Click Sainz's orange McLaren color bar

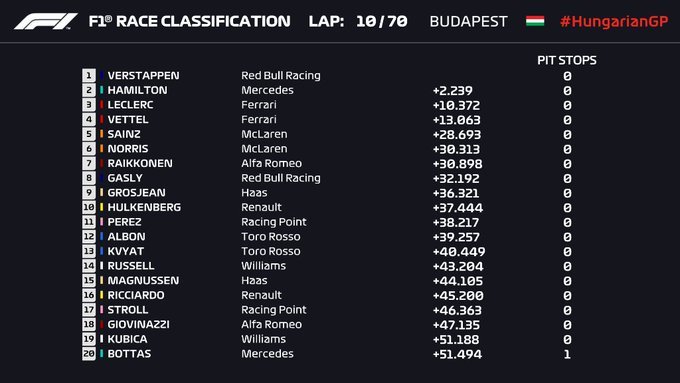101,134
